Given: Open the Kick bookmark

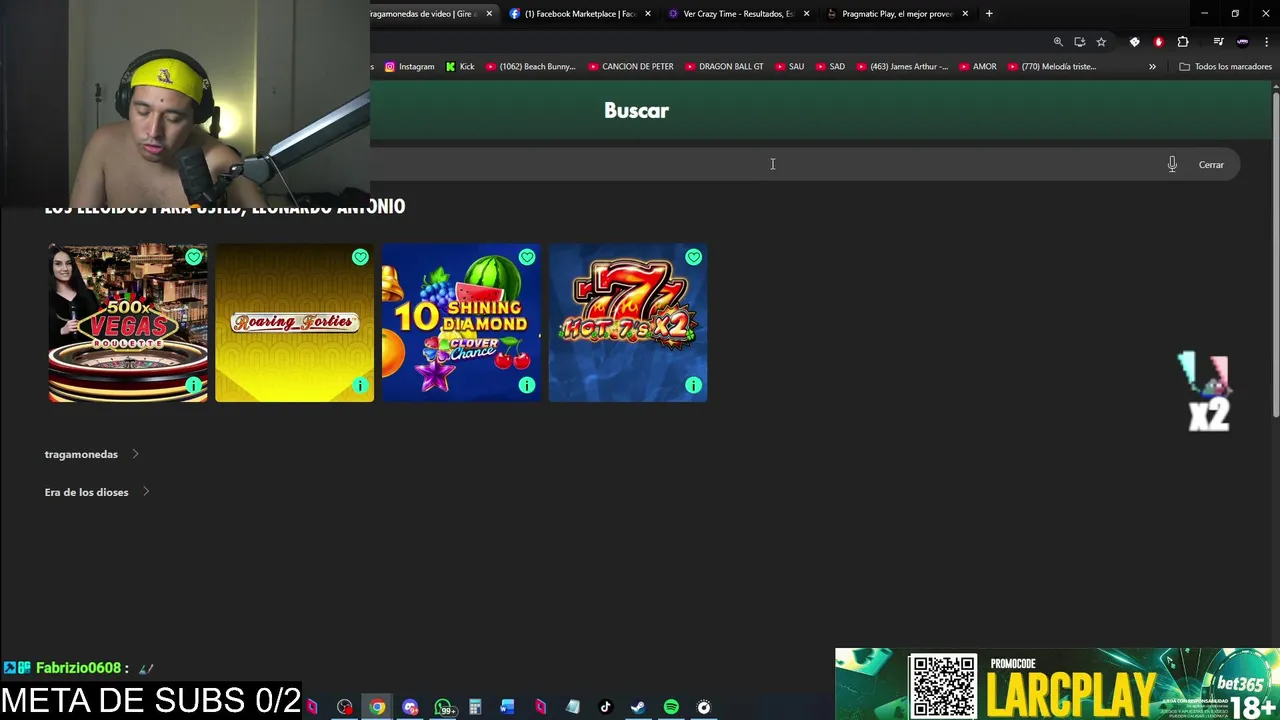Looking at the screenshot, I should click(x=460, y=67).
